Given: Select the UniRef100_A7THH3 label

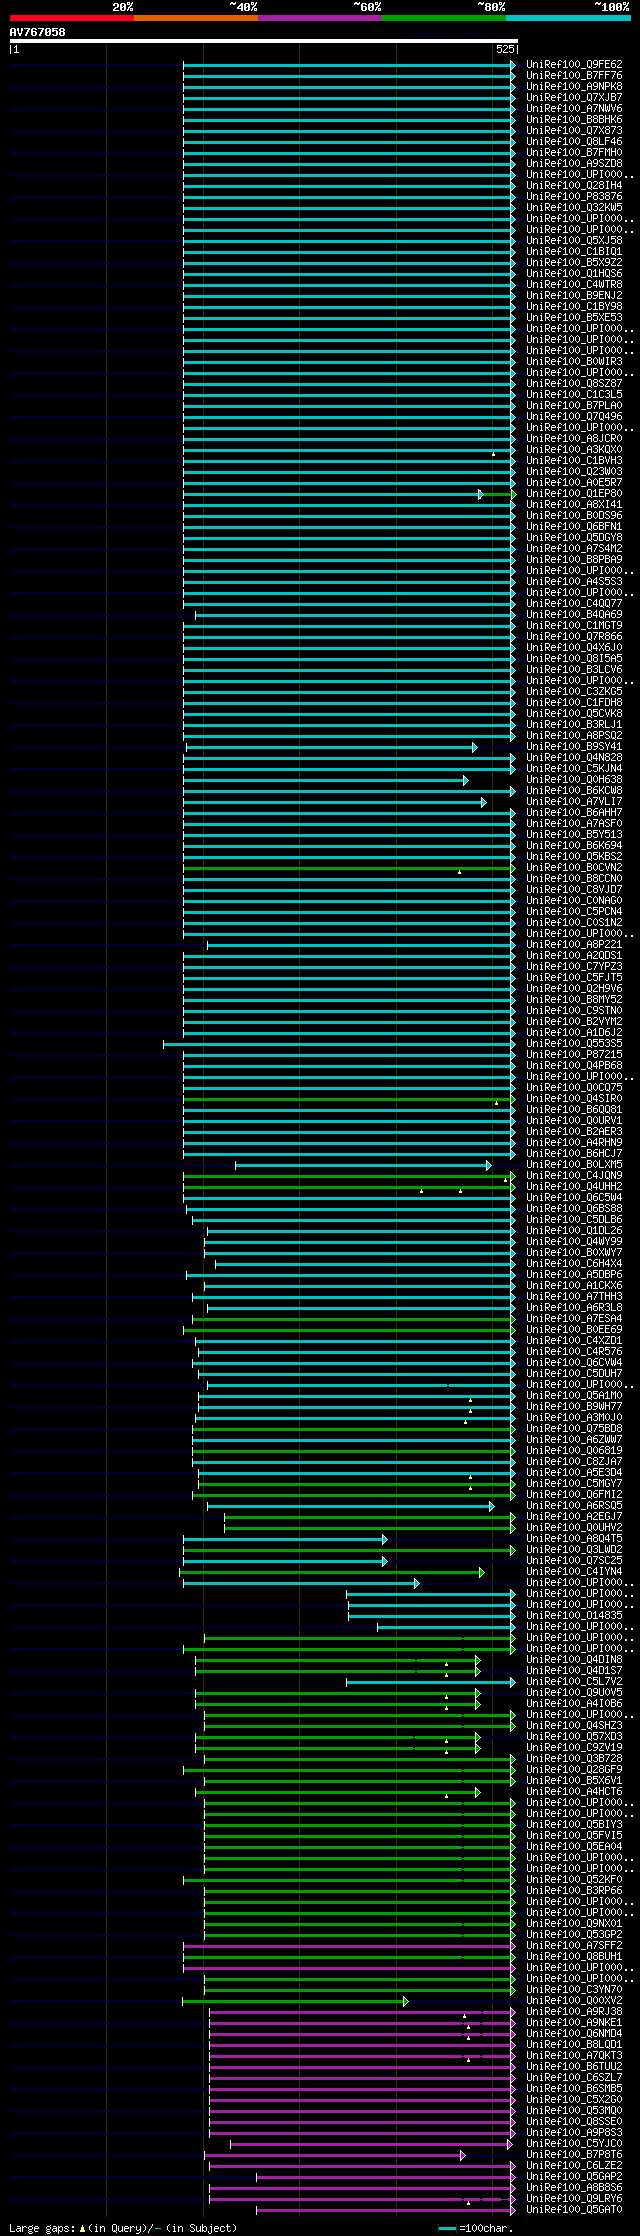Looking at the screenshot, I should click(574, 1297).
